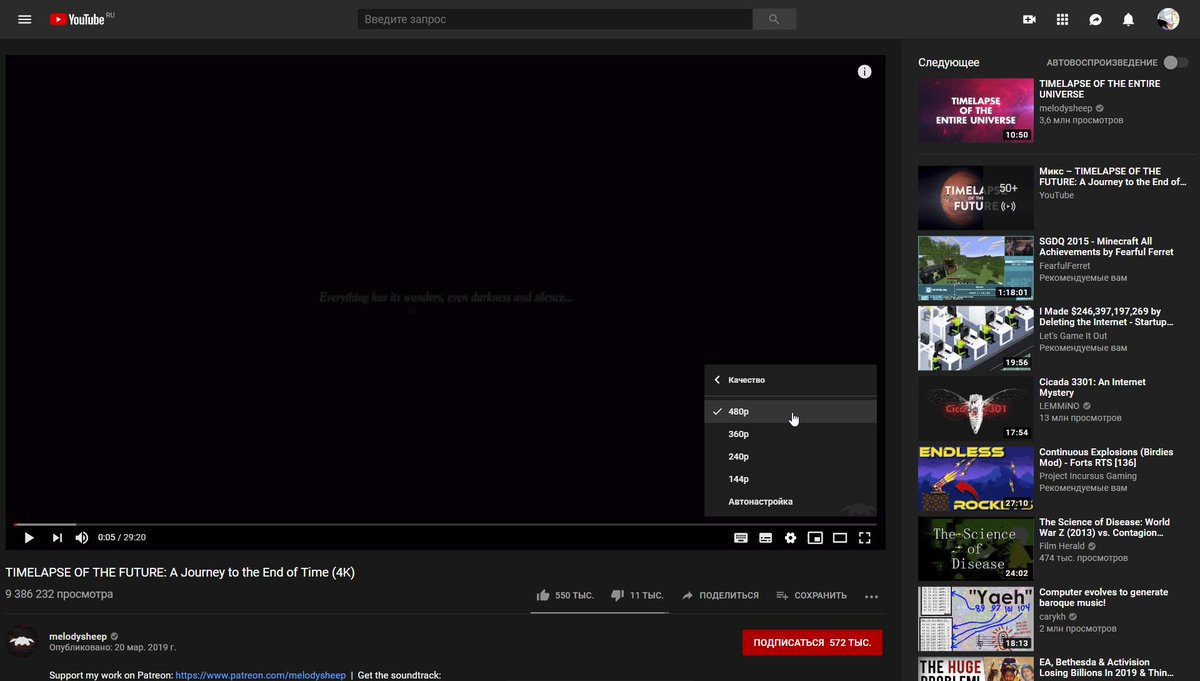The image size is (1200, 681).
Task: Skip to the next video
Action: click(x=57, y=538)
